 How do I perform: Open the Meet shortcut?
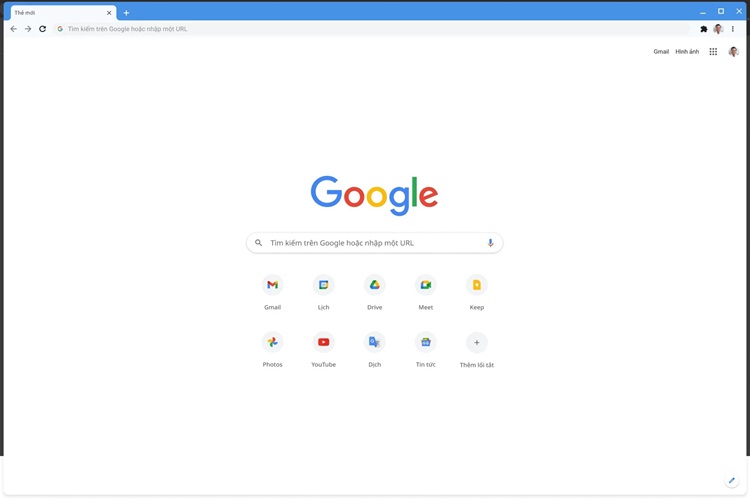click(426, 292)
